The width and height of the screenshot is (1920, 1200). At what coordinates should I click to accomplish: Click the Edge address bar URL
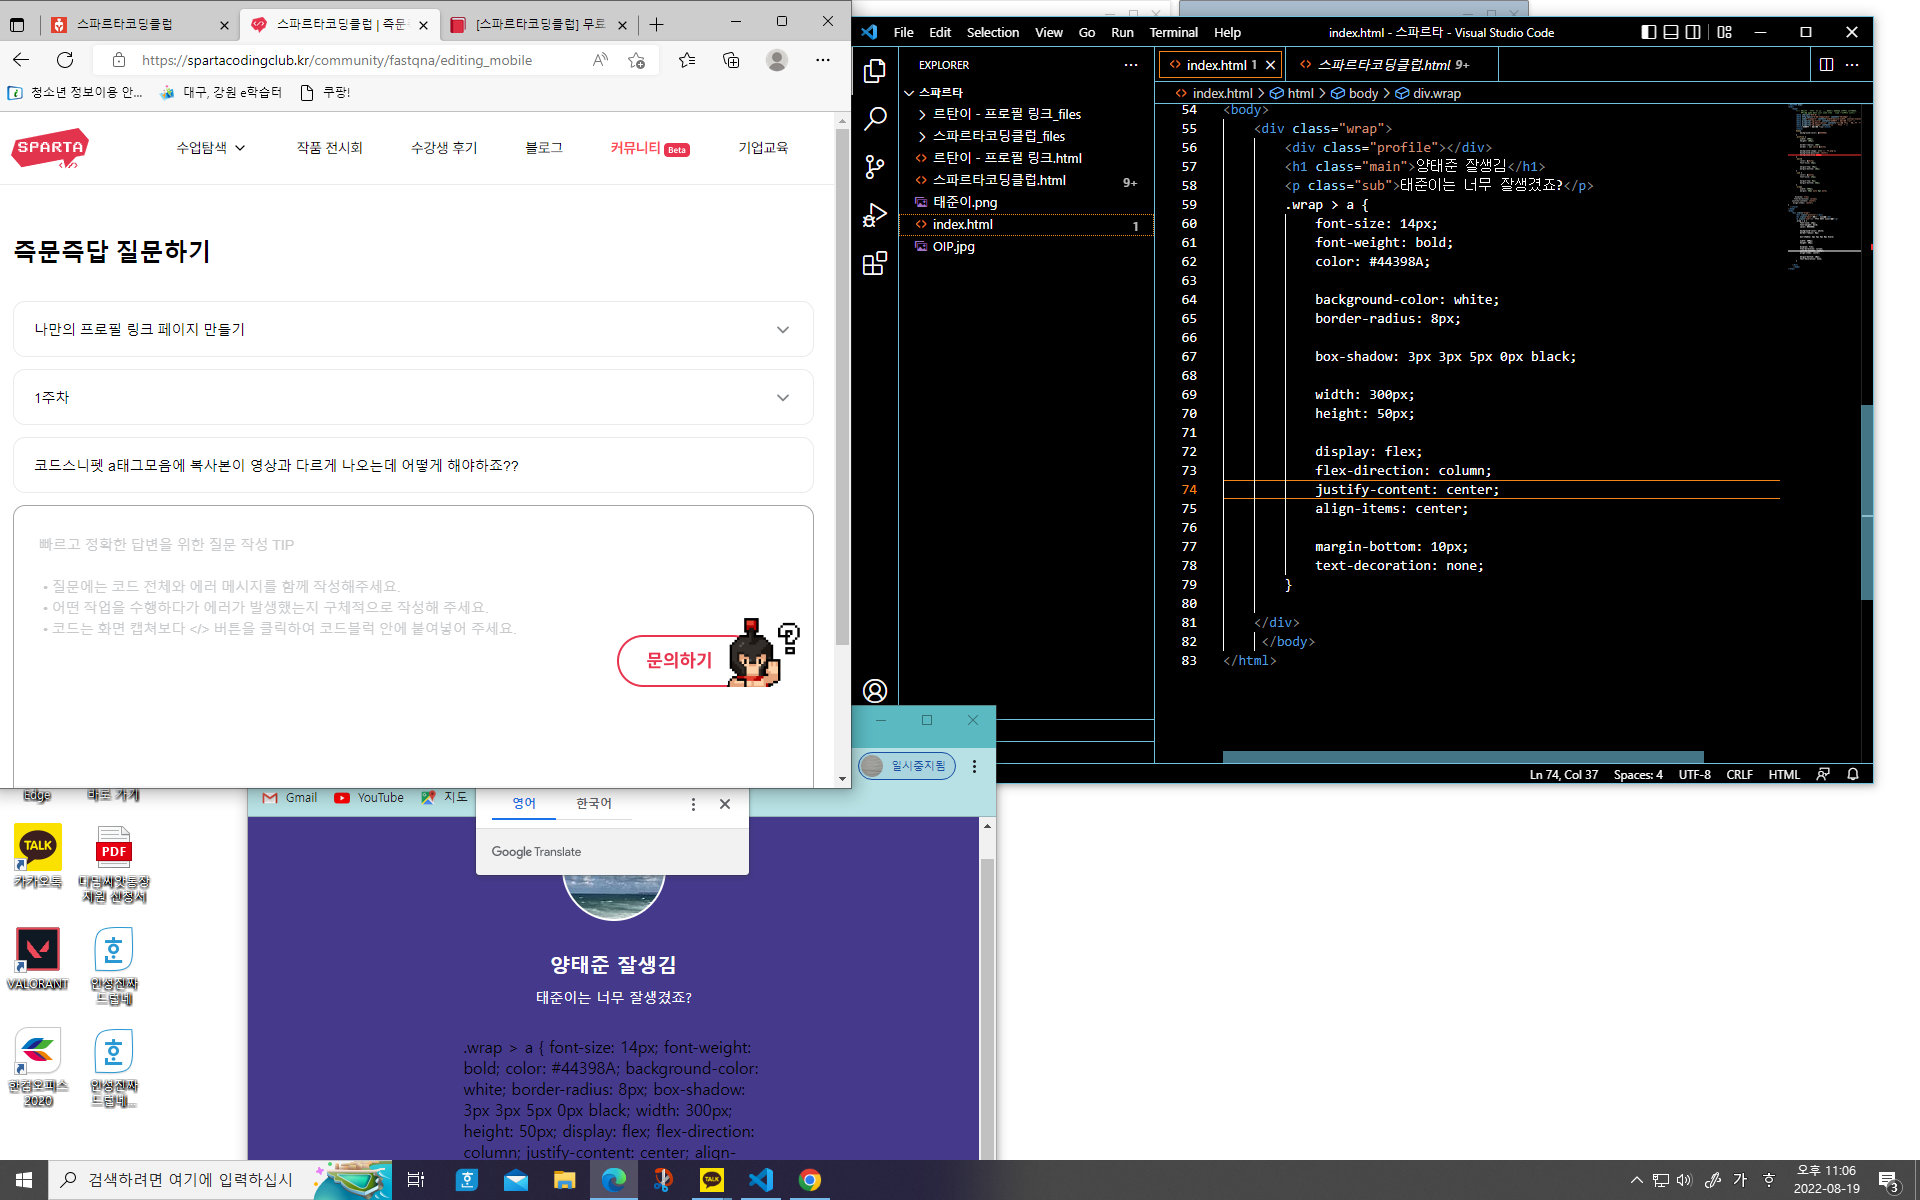point(337,60)
